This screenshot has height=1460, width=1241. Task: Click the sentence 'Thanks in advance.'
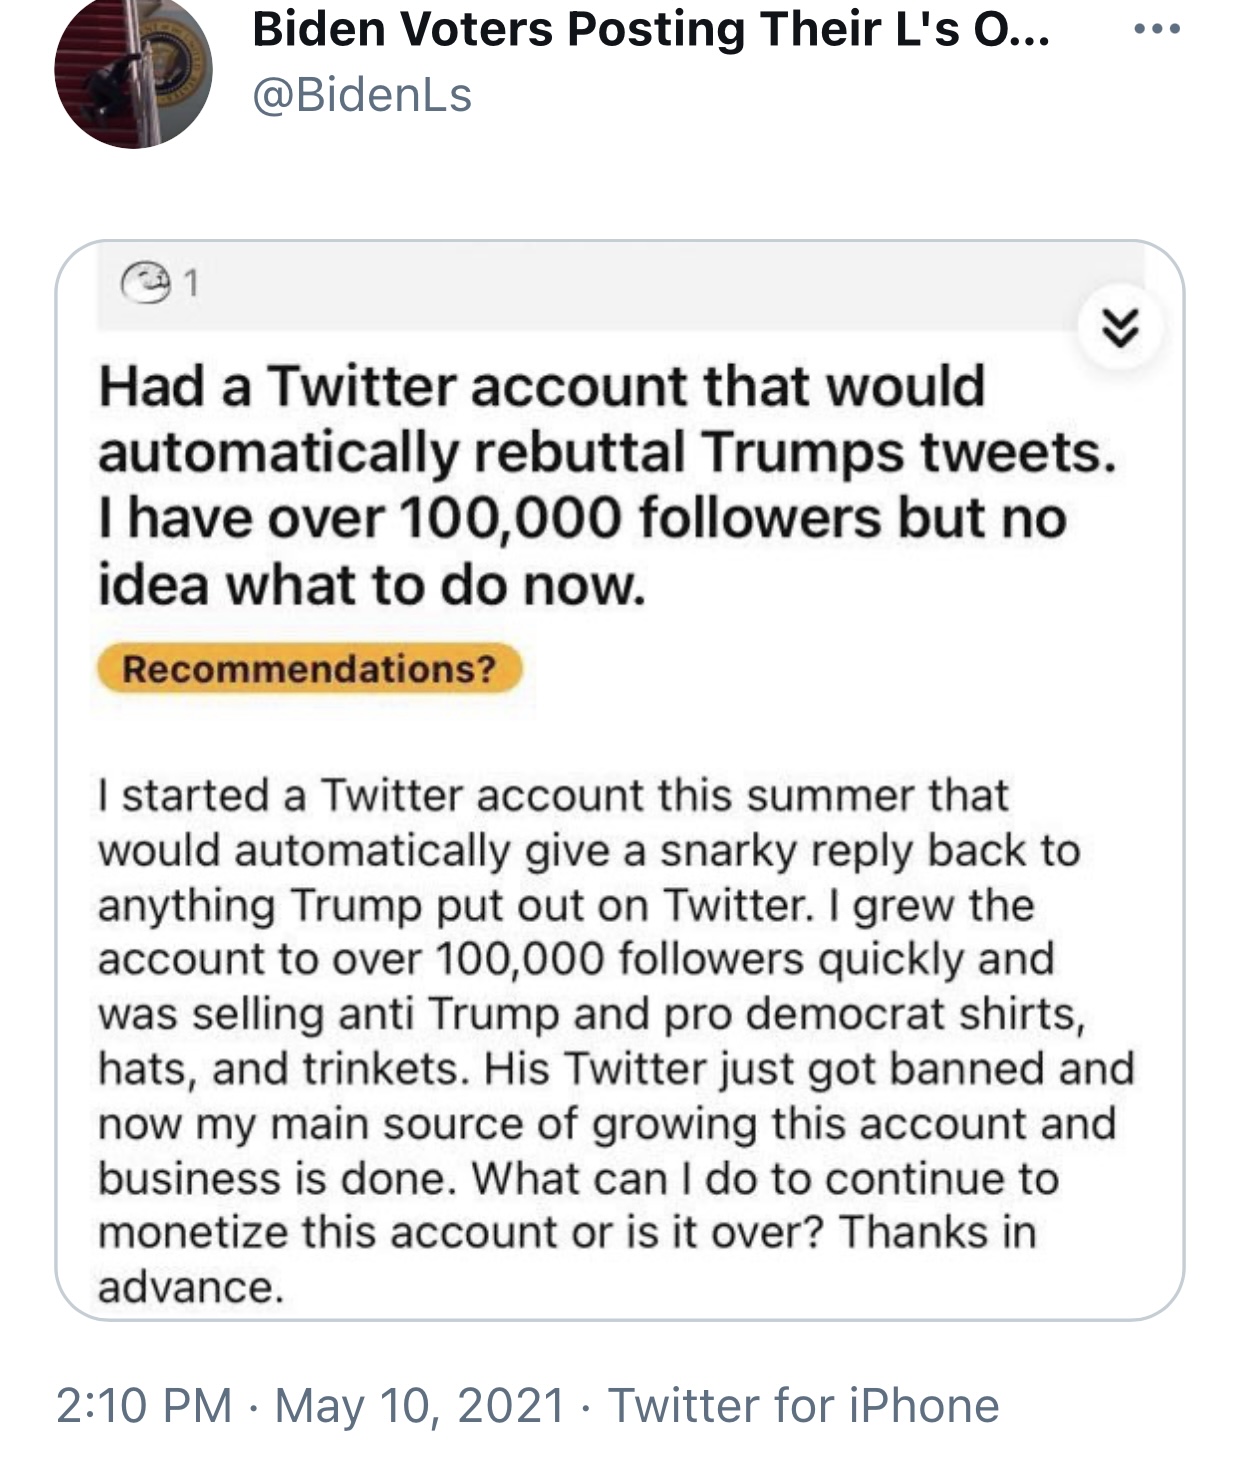[x=567, y=1259]
